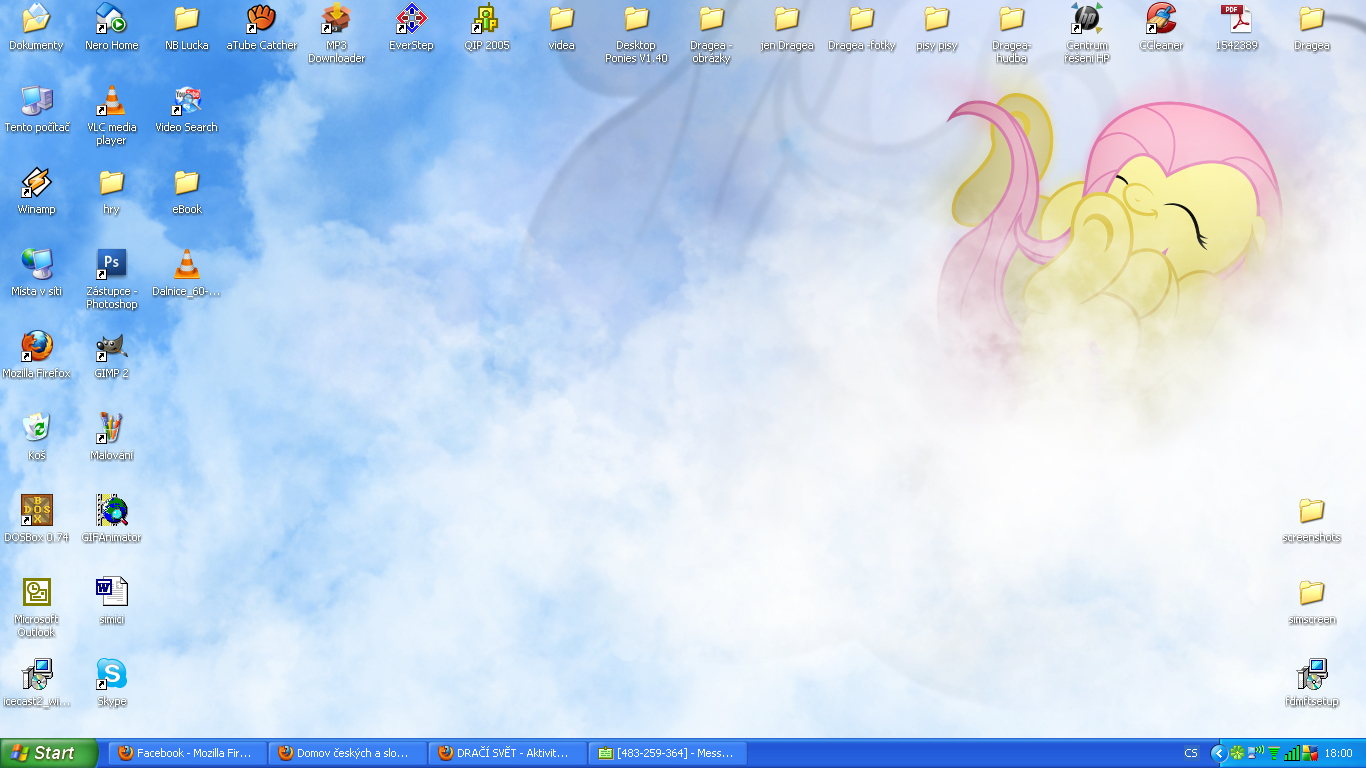The image size is (1366, 768).
Task: Open the simscreen folder
Action: pos(1312,601)
